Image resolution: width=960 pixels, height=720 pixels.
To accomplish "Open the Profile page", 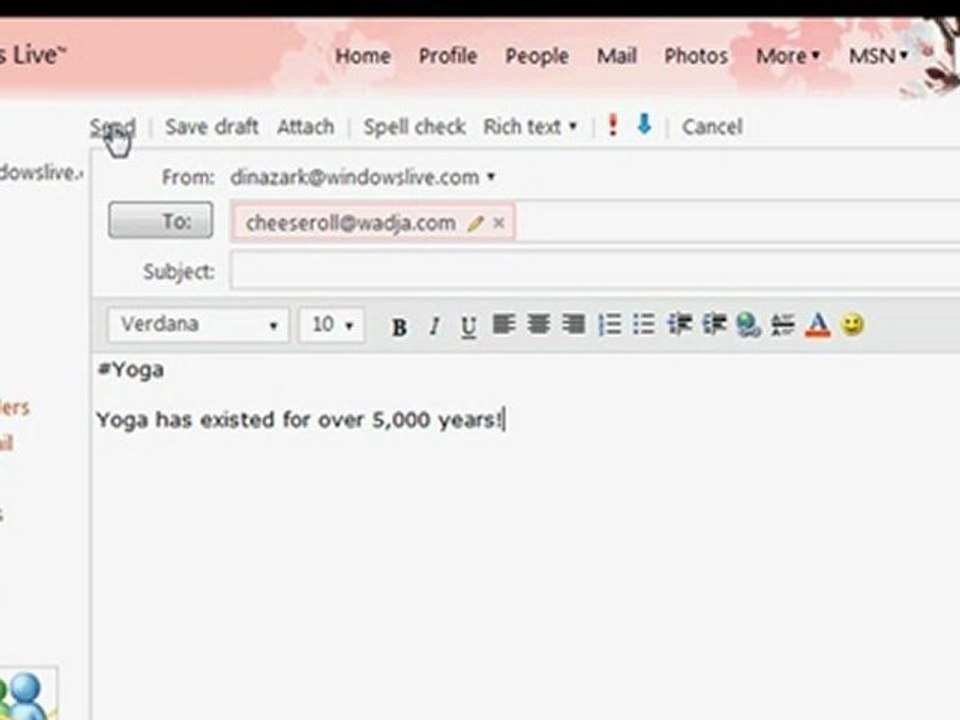I will (448, 56).
